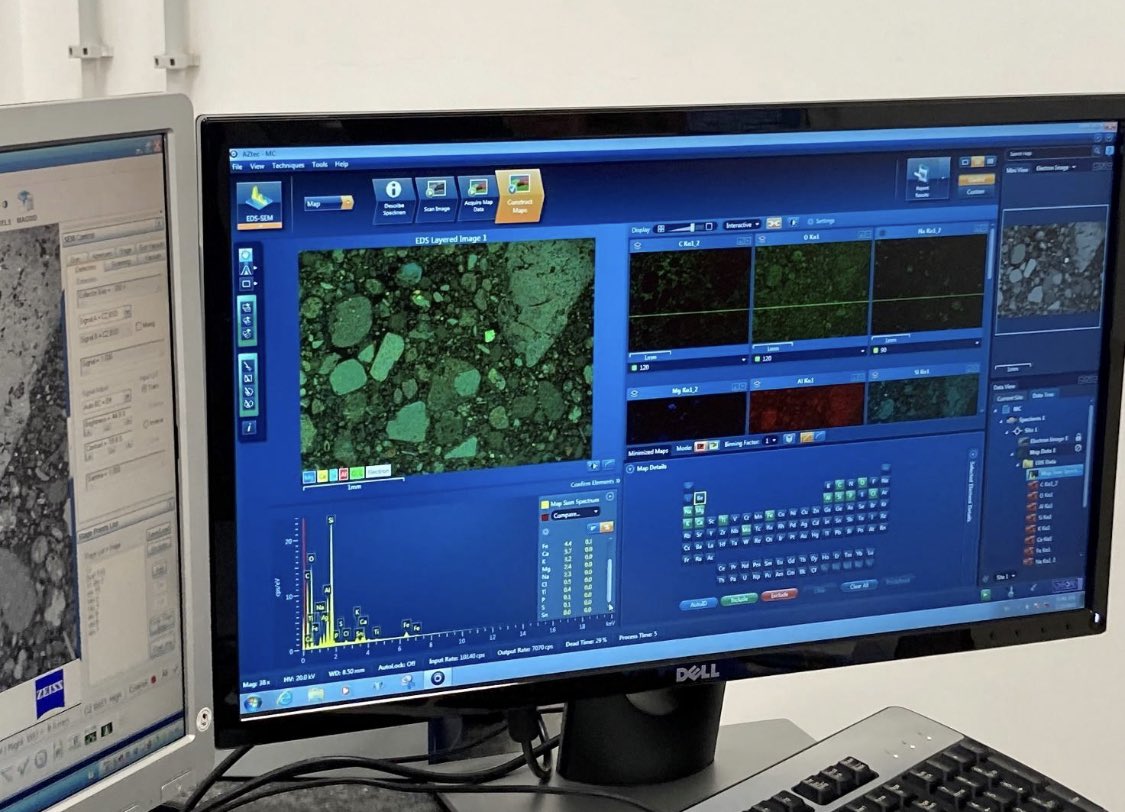
Task: Open the View menu
Action: 256,166
